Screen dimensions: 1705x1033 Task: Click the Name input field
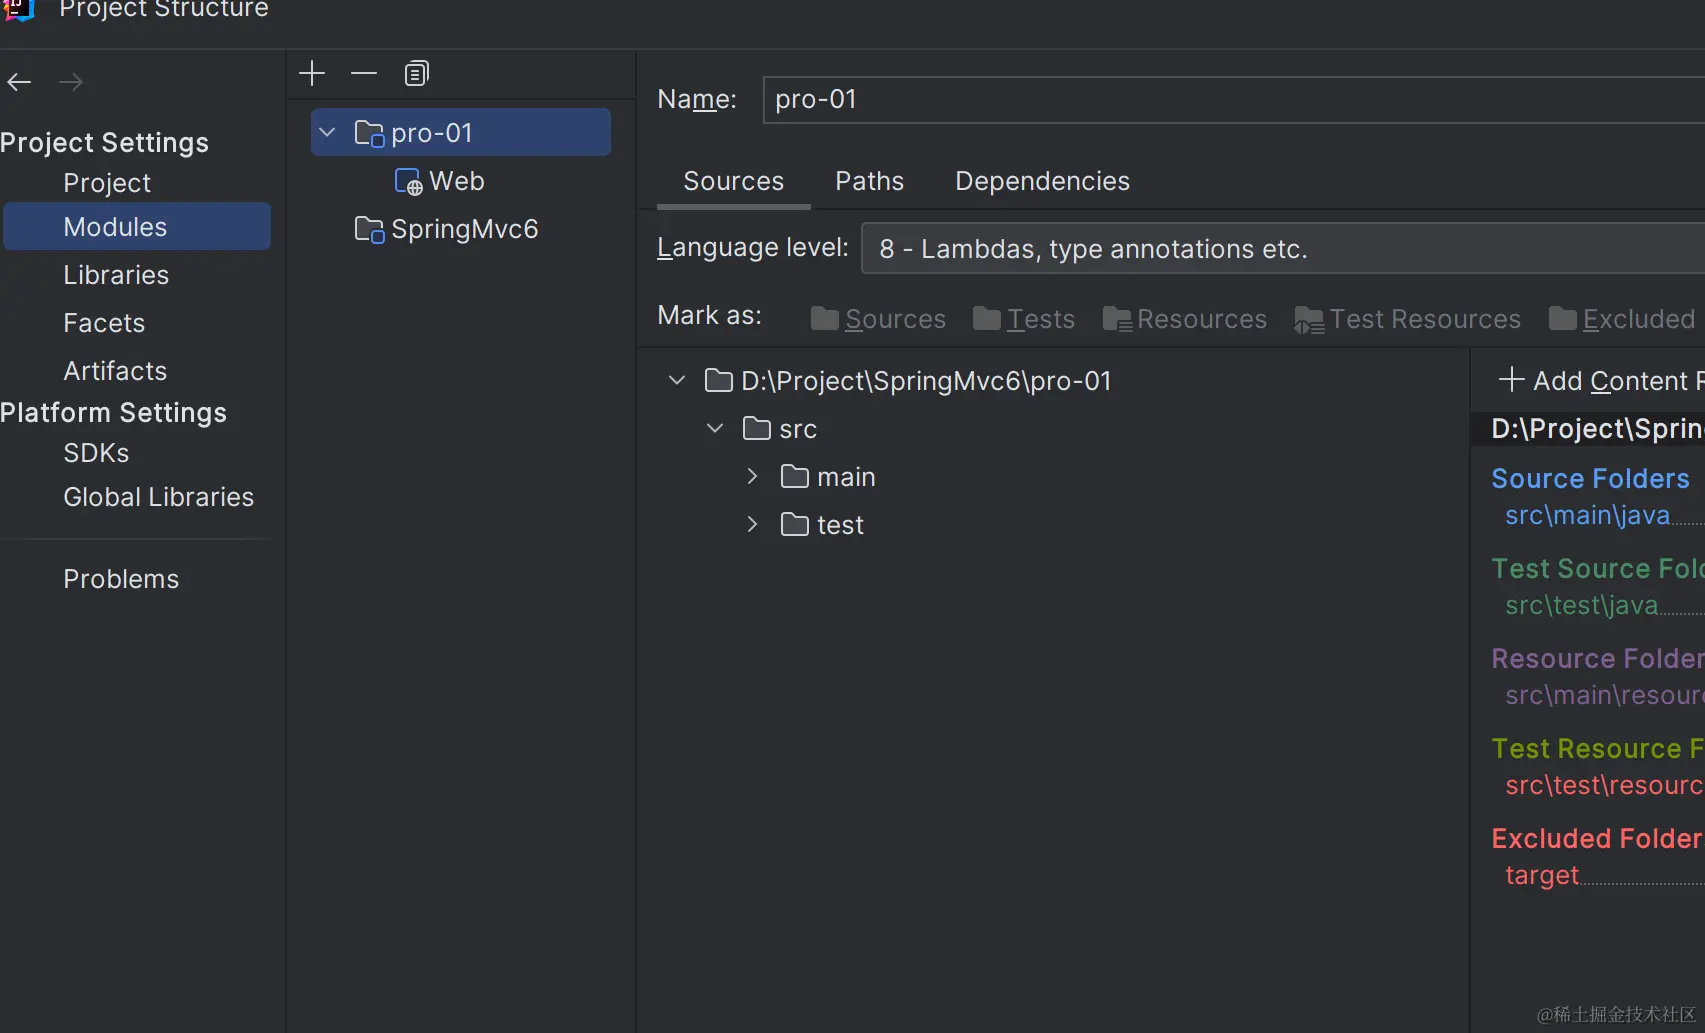pos(1234,100)
